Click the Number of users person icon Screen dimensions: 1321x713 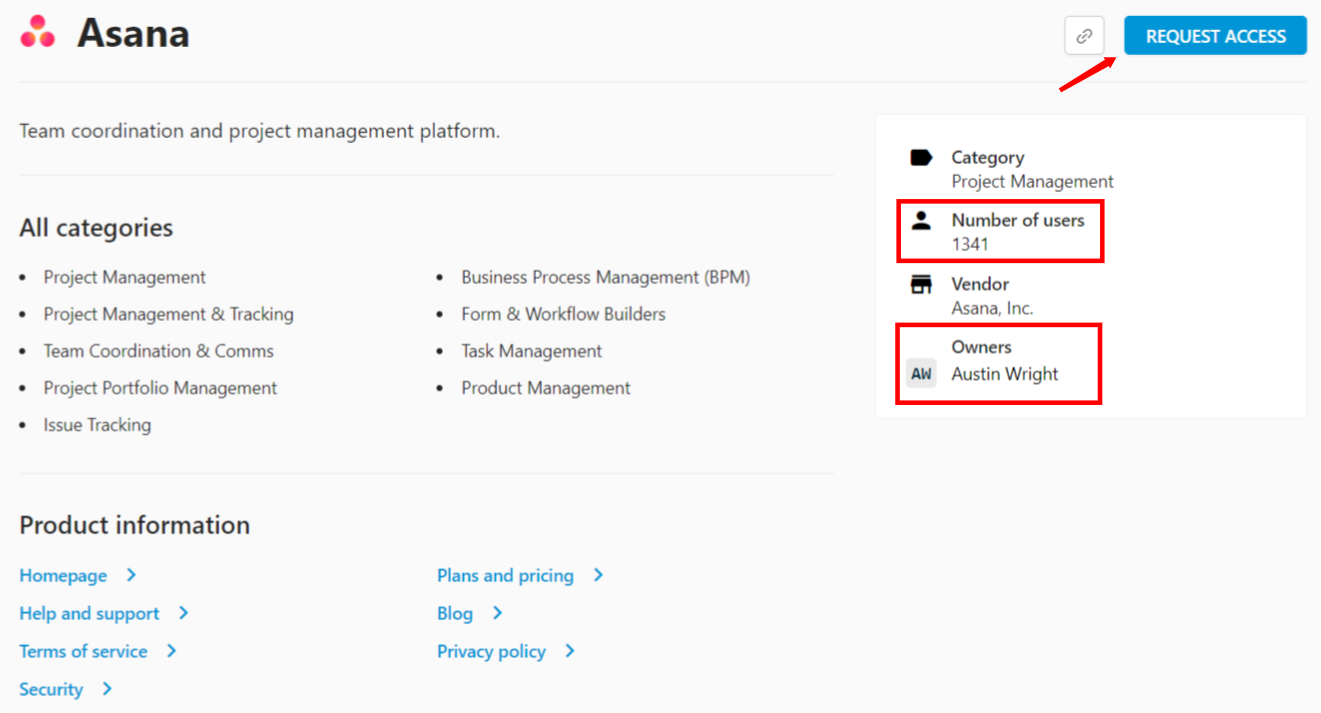tap(921, 221)
